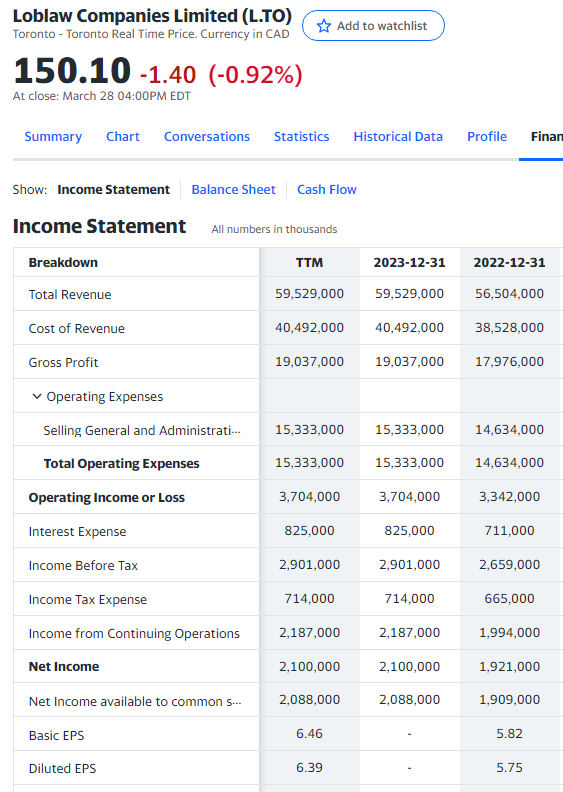
Task: Click the percent change (-0.92%)
Action: [x=255, y=75]
